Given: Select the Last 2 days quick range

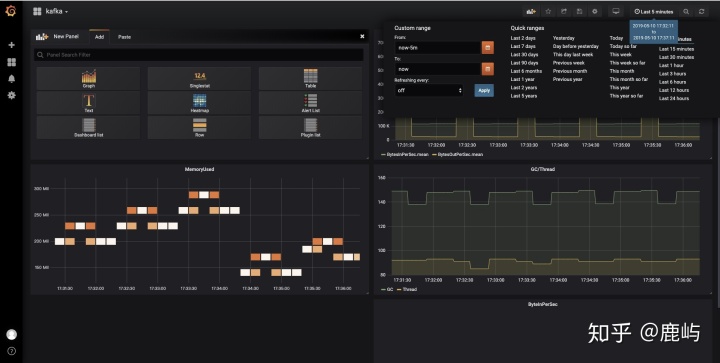Looking at the screenshot, I should coord(523,38).
